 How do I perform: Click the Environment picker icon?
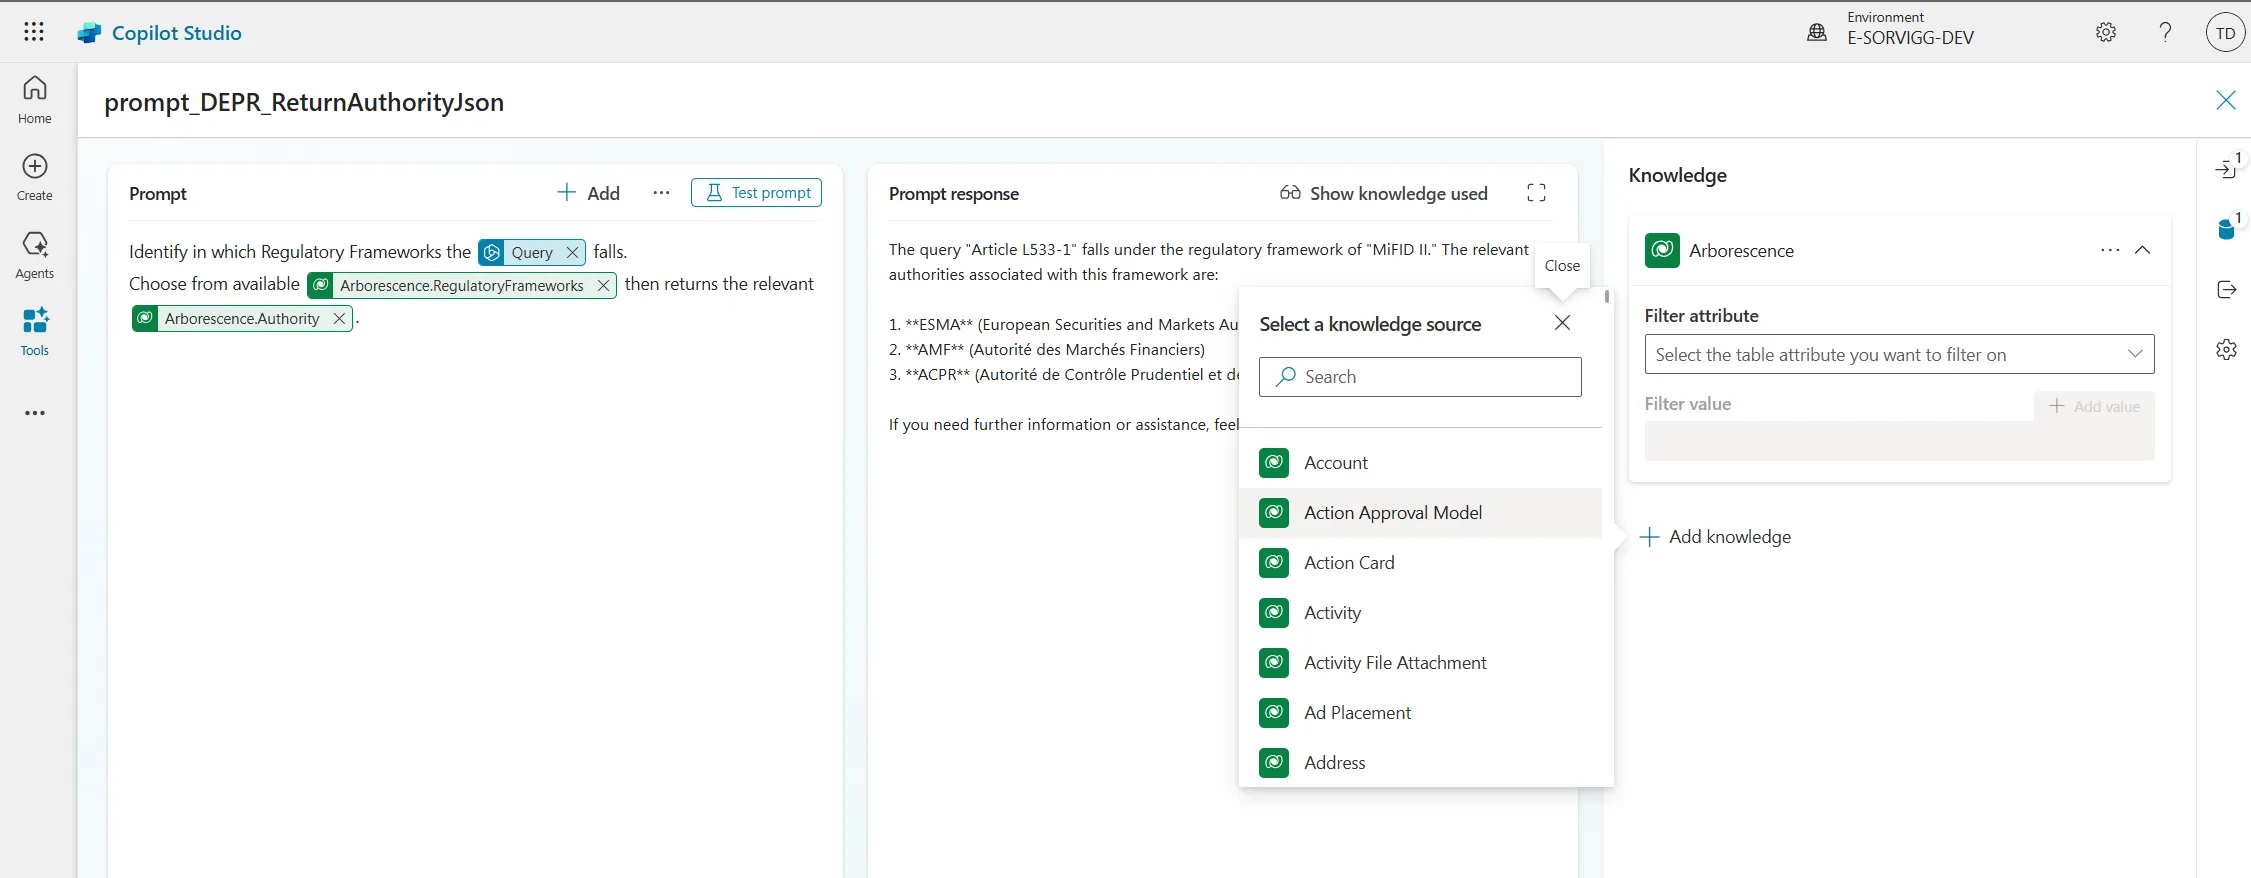tap(1817, 33)
